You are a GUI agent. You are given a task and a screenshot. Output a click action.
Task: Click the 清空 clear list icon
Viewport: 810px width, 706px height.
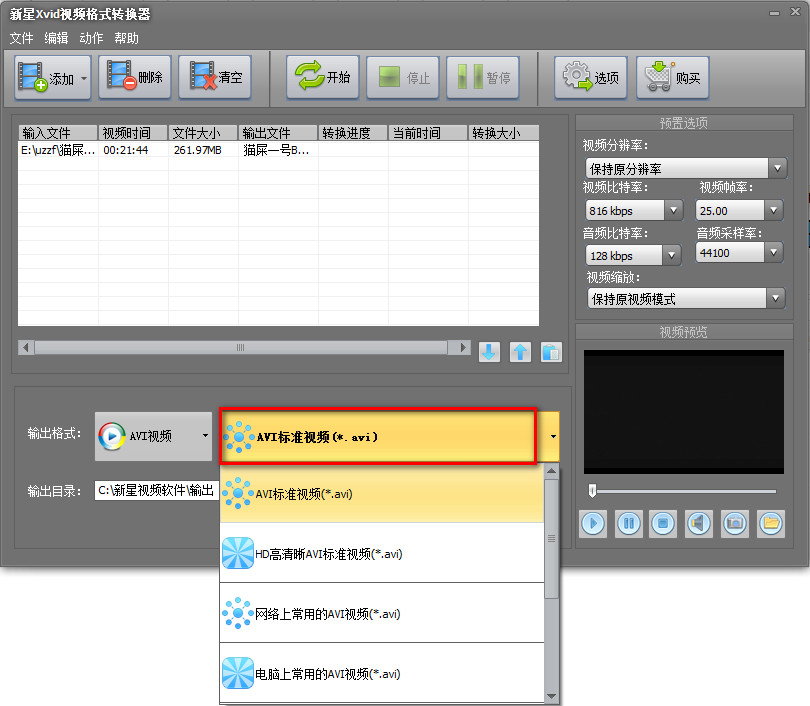202,75
